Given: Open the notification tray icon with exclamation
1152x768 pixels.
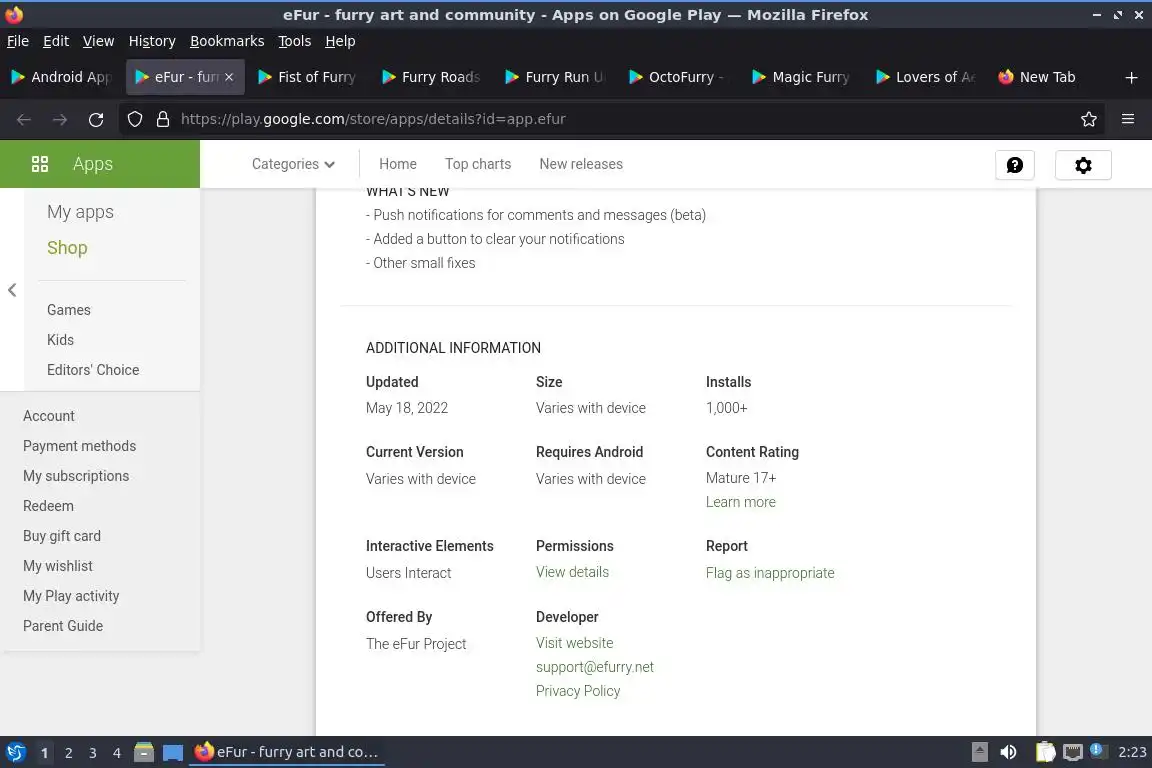Looking at the screenshot, I should (x=1097, y=750).
